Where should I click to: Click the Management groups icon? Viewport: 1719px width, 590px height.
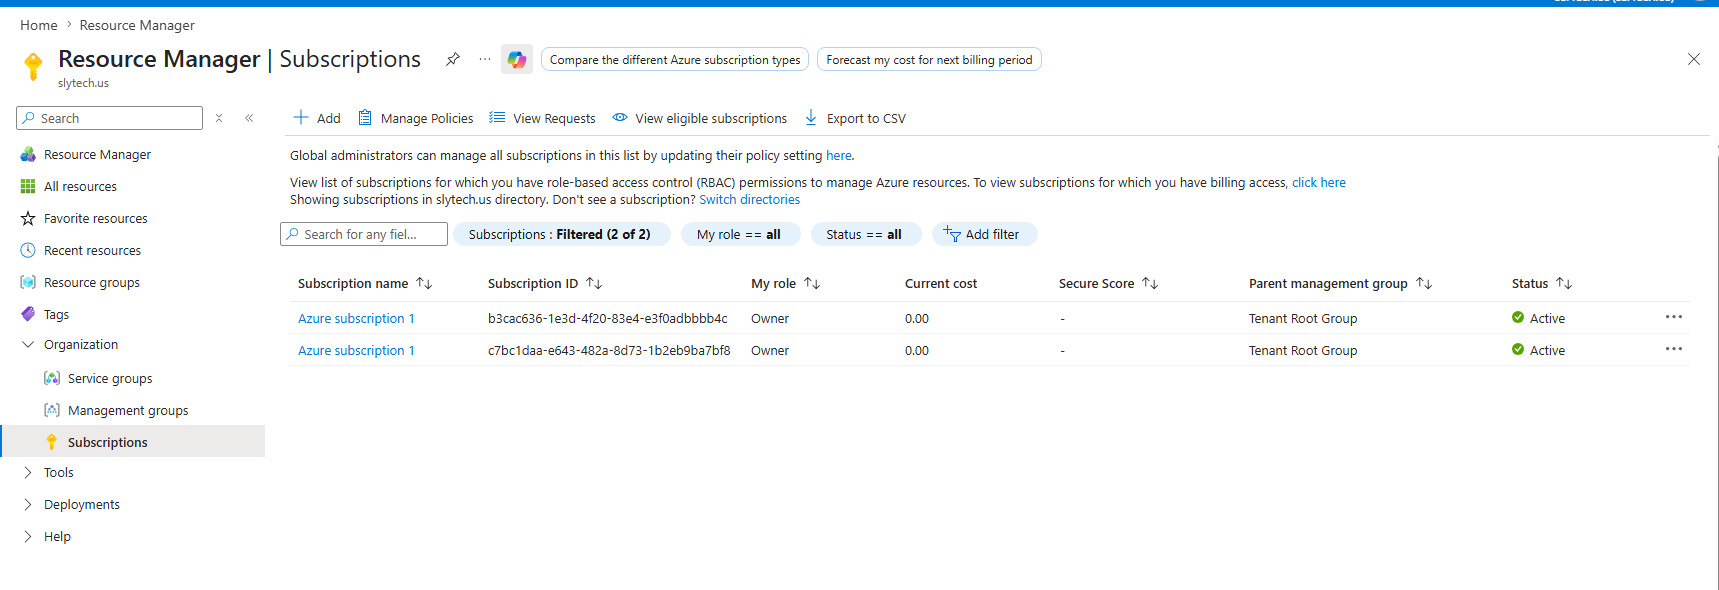[x=52, y=410]
